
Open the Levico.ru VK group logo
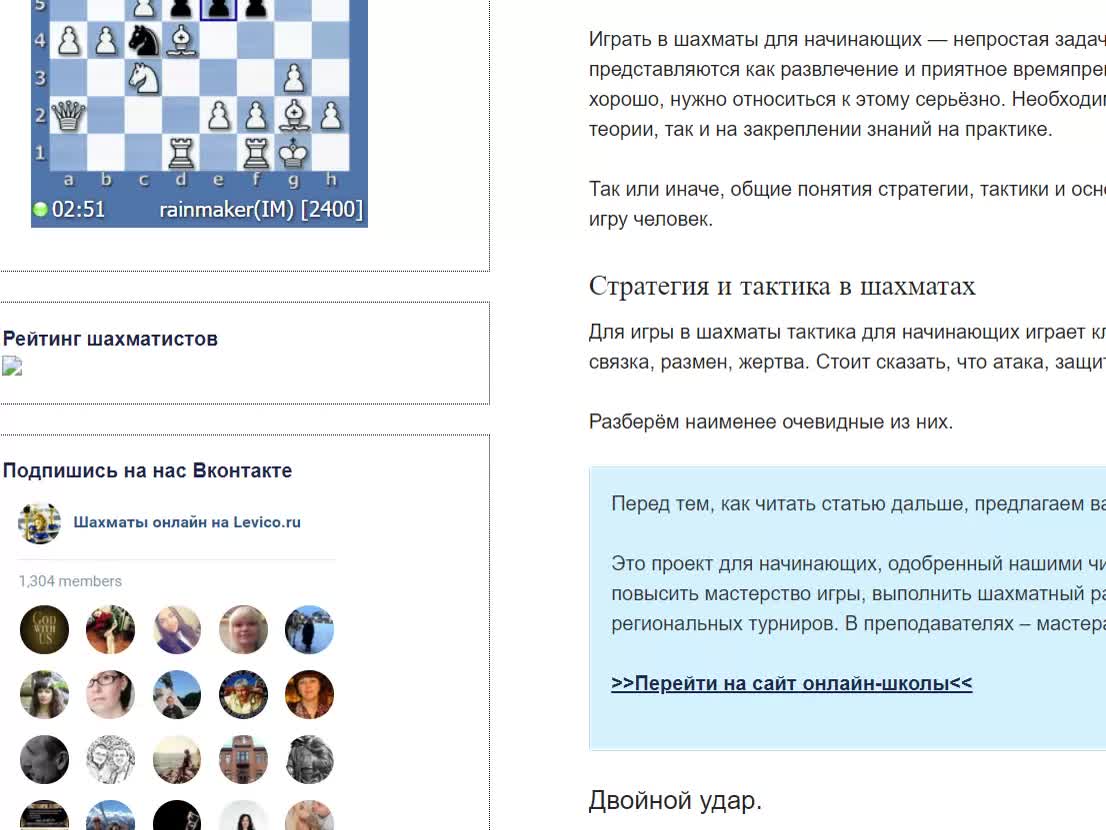[40, 523]
